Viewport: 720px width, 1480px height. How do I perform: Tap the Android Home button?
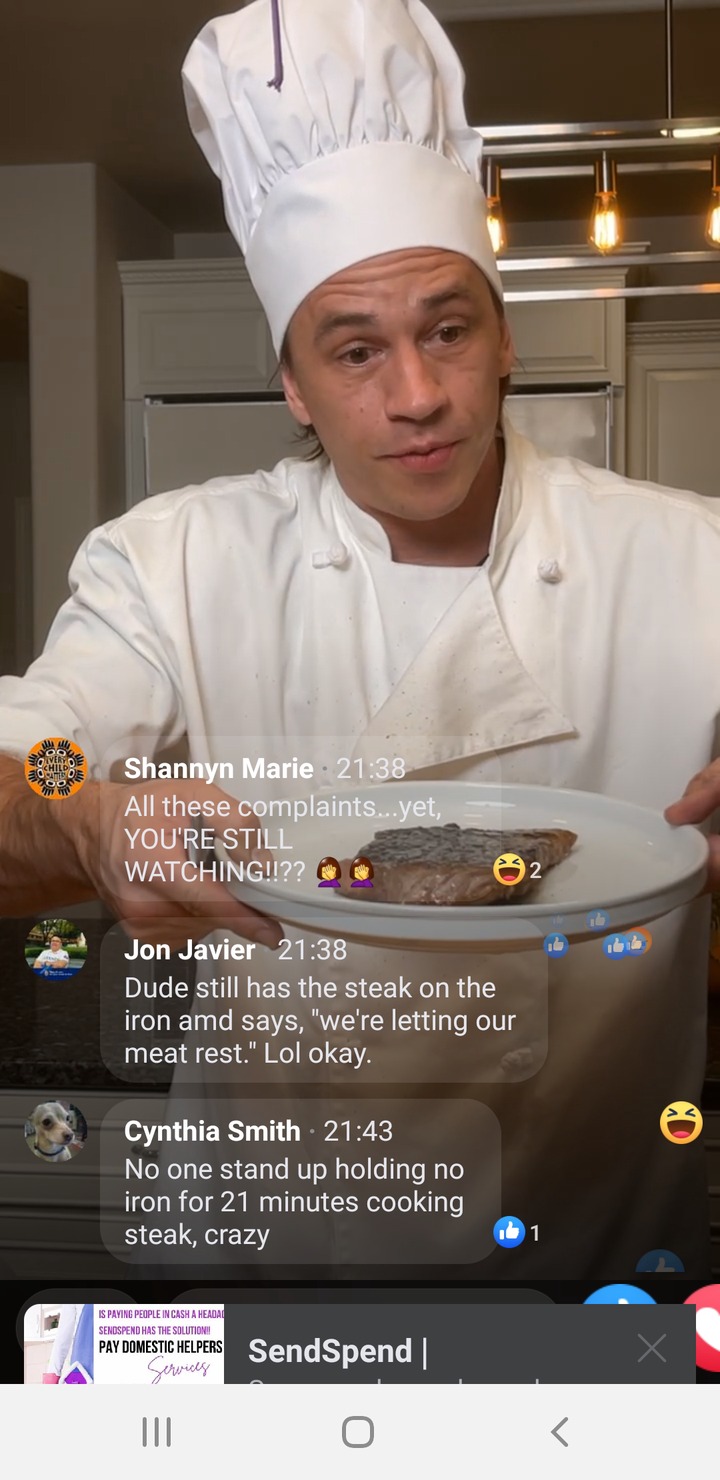pos(358,1432)
